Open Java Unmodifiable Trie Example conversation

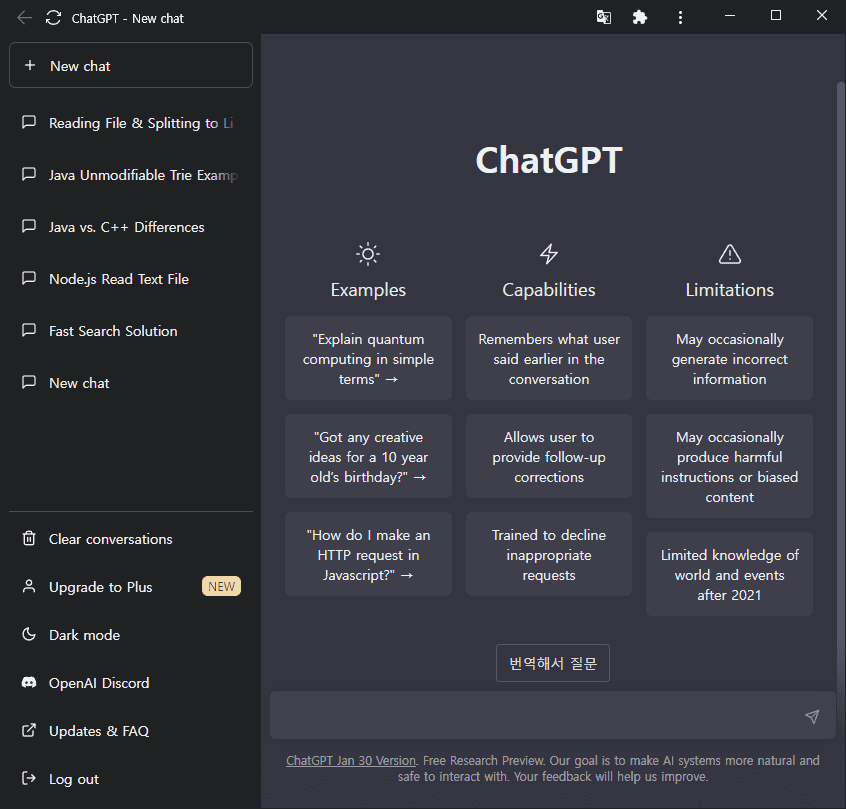(131, 175)
